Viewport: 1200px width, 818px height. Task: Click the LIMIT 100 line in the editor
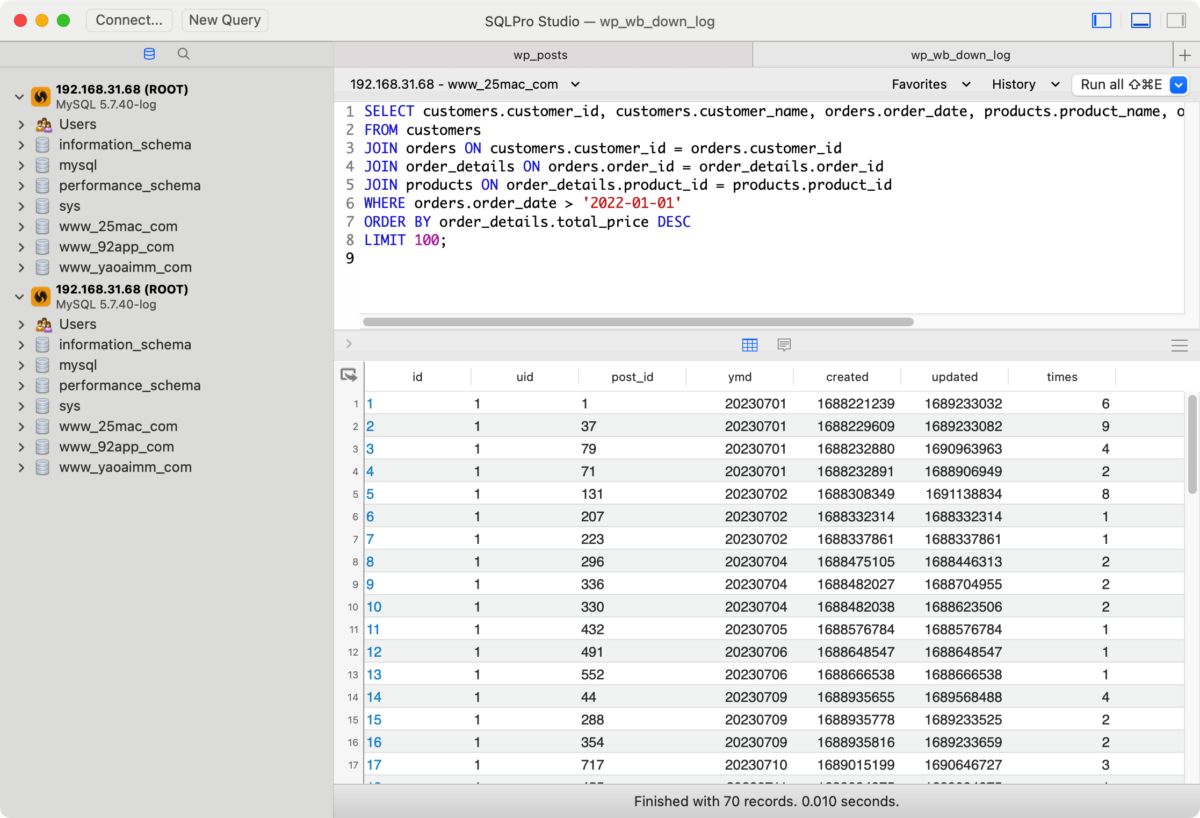pyautogui.click(x=405, y=240)
